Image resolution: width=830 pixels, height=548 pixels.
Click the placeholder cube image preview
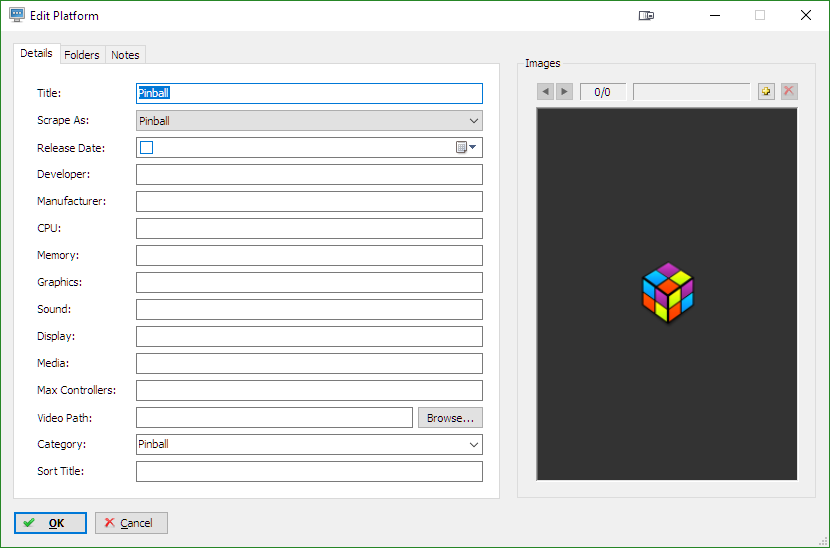click(667, 294)
